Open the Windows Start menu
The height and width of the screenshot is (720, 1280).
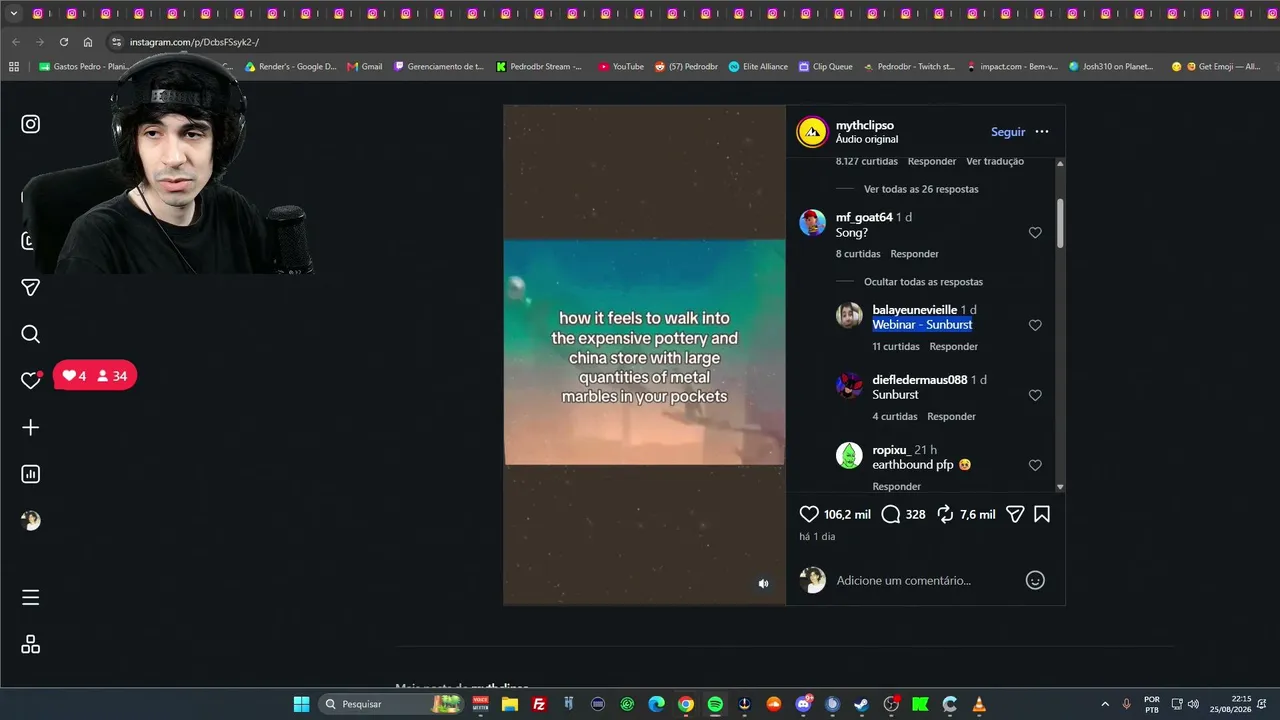301,704
